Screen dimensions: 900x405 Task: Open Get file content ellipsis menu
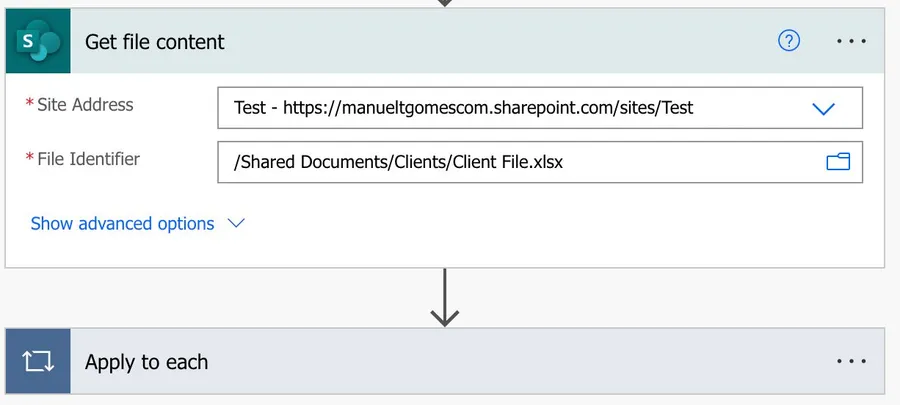tap(851, 41)
